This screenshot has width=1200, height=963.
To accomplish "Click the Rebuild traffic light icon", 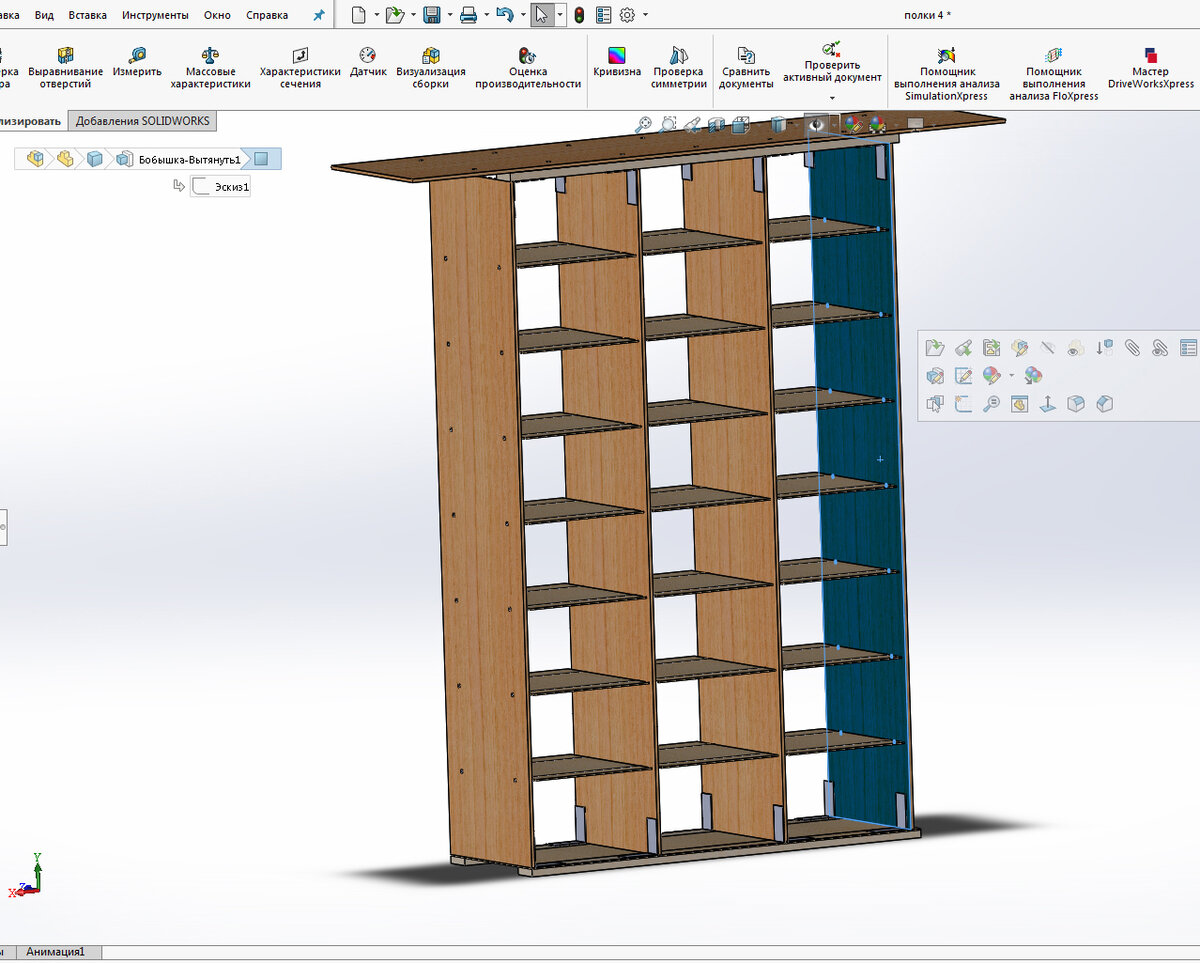I will coord(578,15).
